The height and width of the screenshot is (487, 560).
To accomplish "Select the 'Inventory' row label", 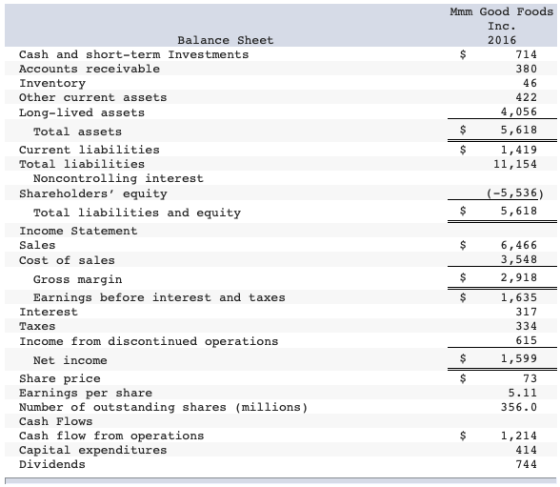I will [52, 83].
